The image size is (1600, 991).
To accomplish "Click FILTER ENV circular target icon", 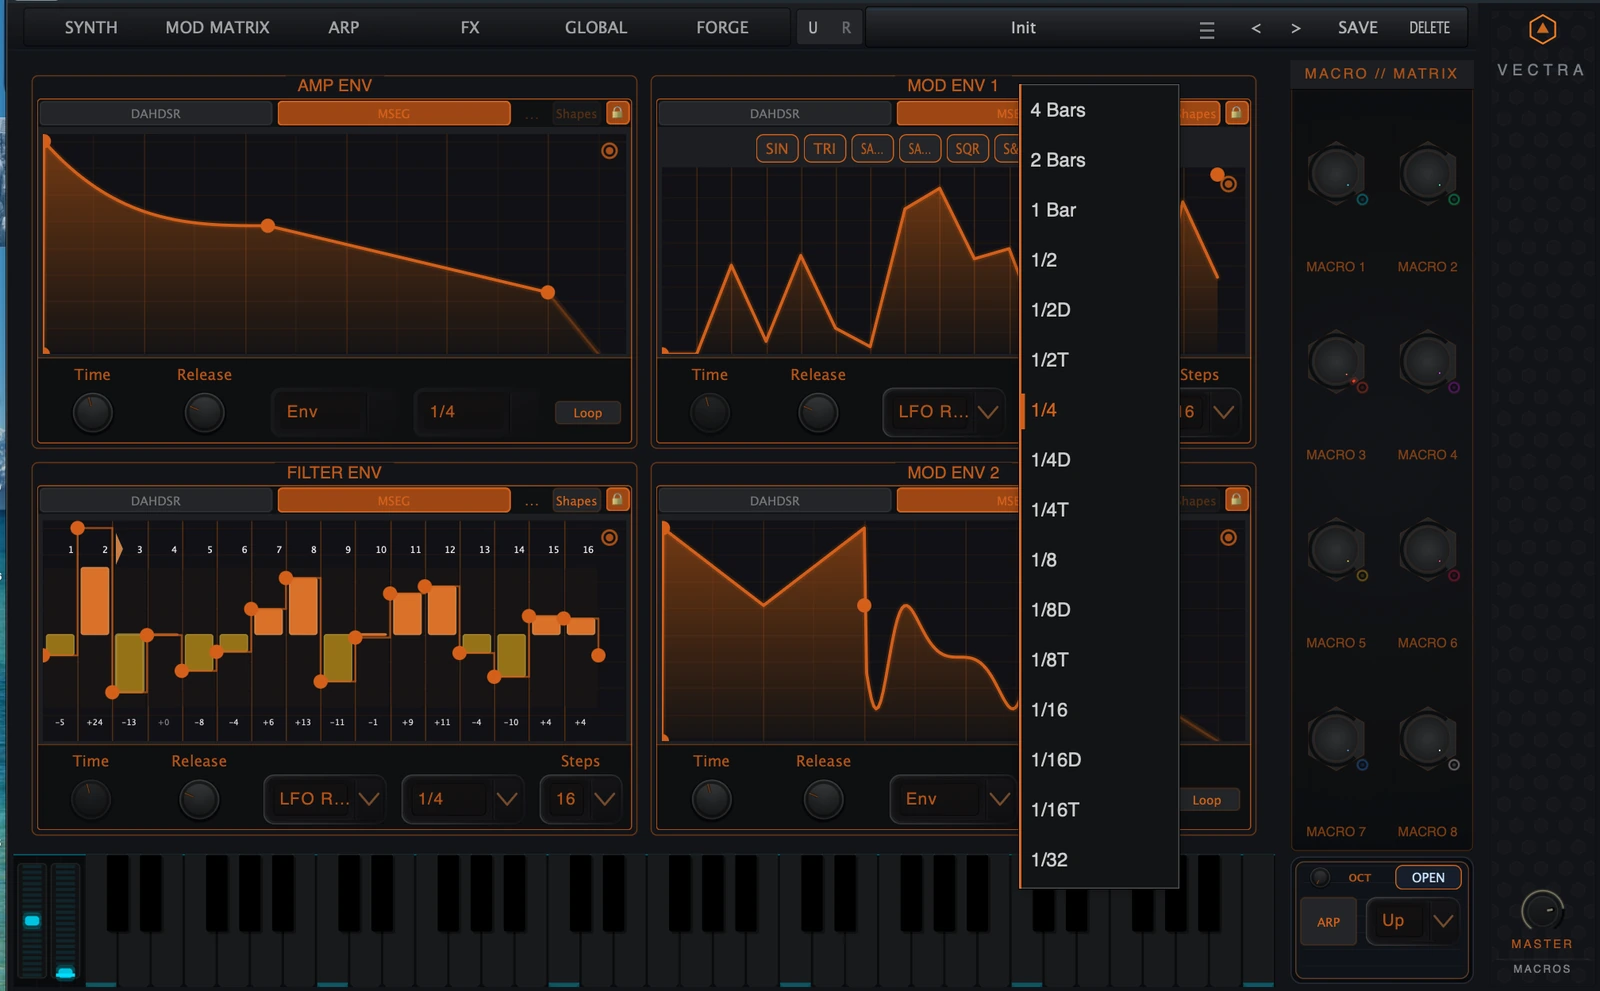I will tap(609, 538).
